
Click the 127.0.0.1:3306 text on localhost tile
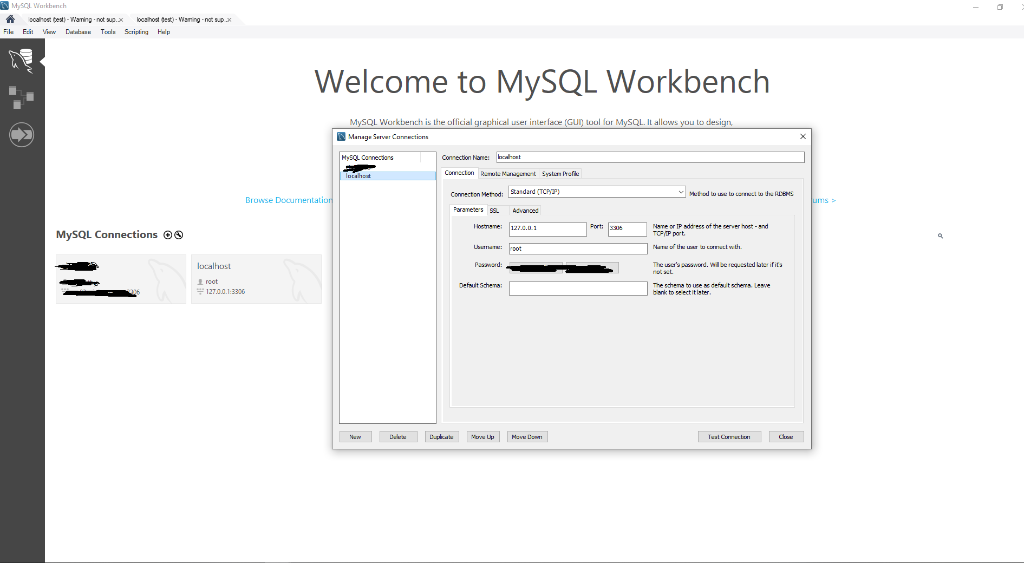tap(225, 292)
